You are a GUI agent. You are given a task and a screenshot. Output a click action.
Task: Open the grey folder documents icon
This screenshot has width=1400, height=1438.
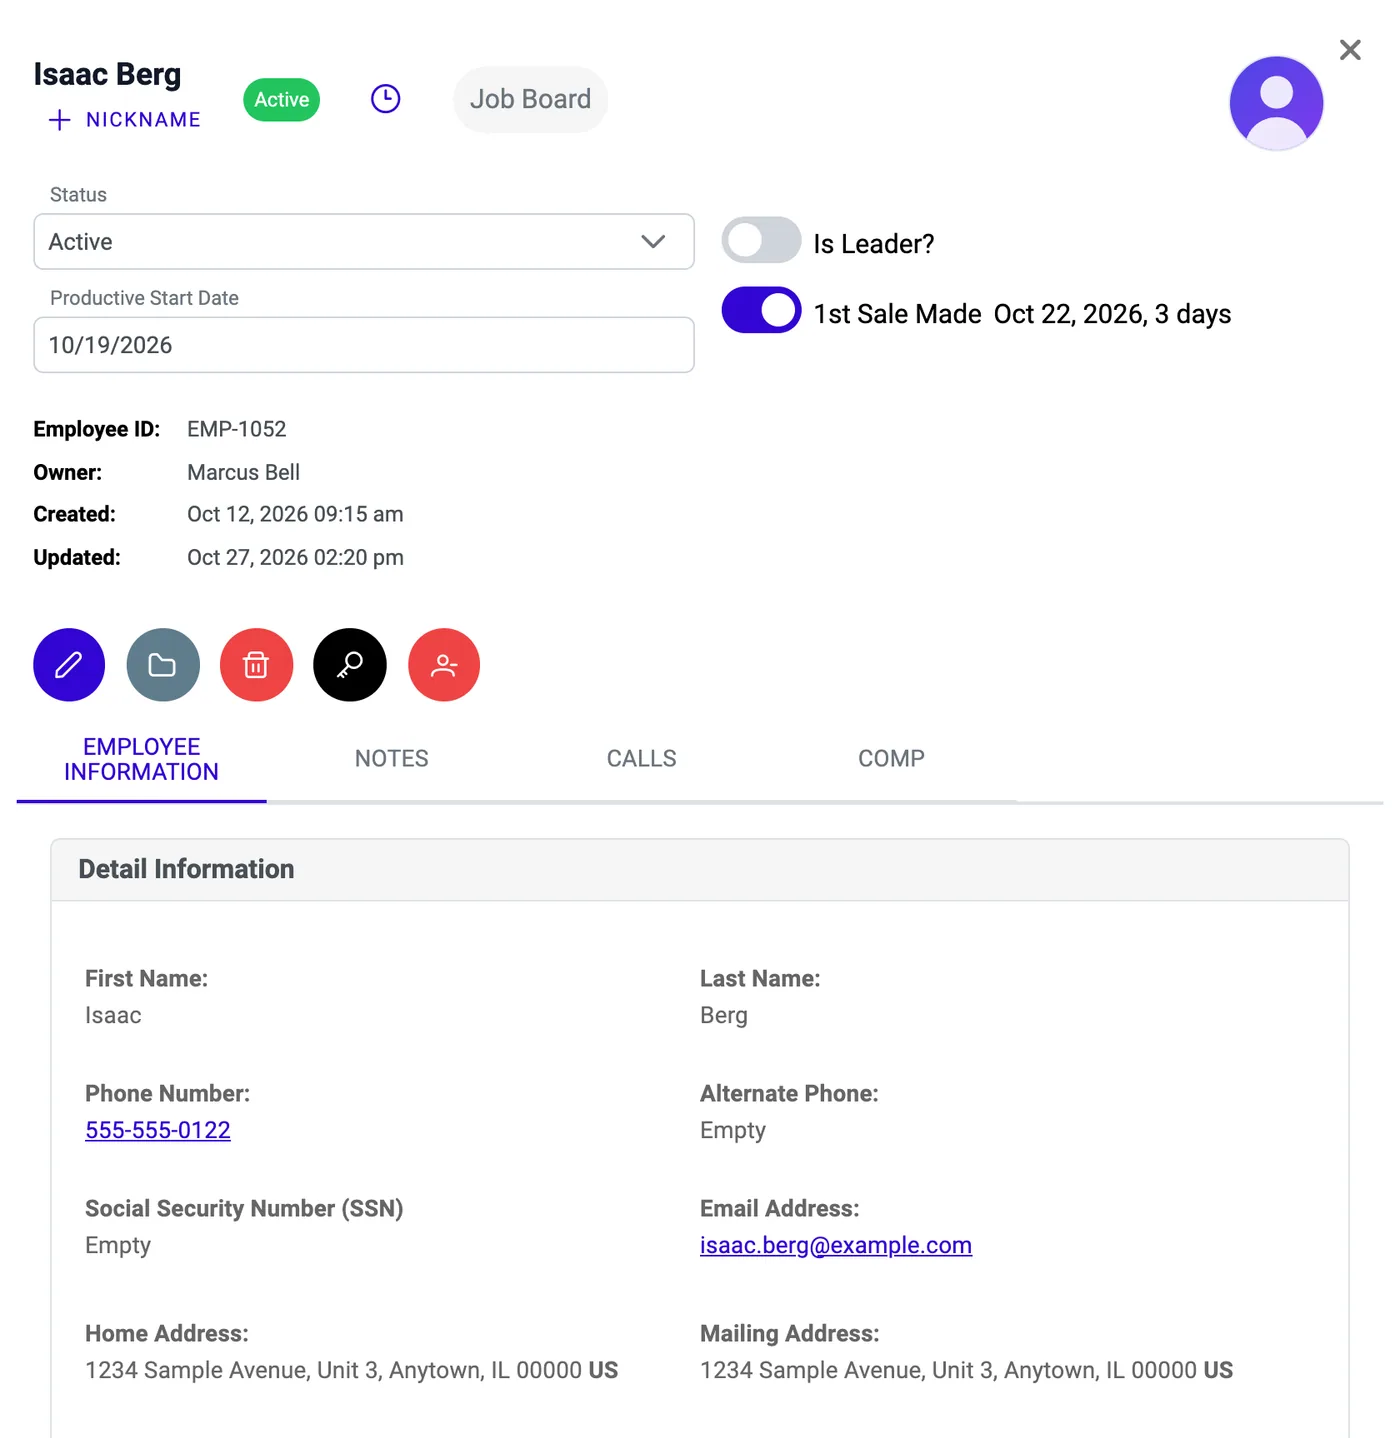pos(163,665)
